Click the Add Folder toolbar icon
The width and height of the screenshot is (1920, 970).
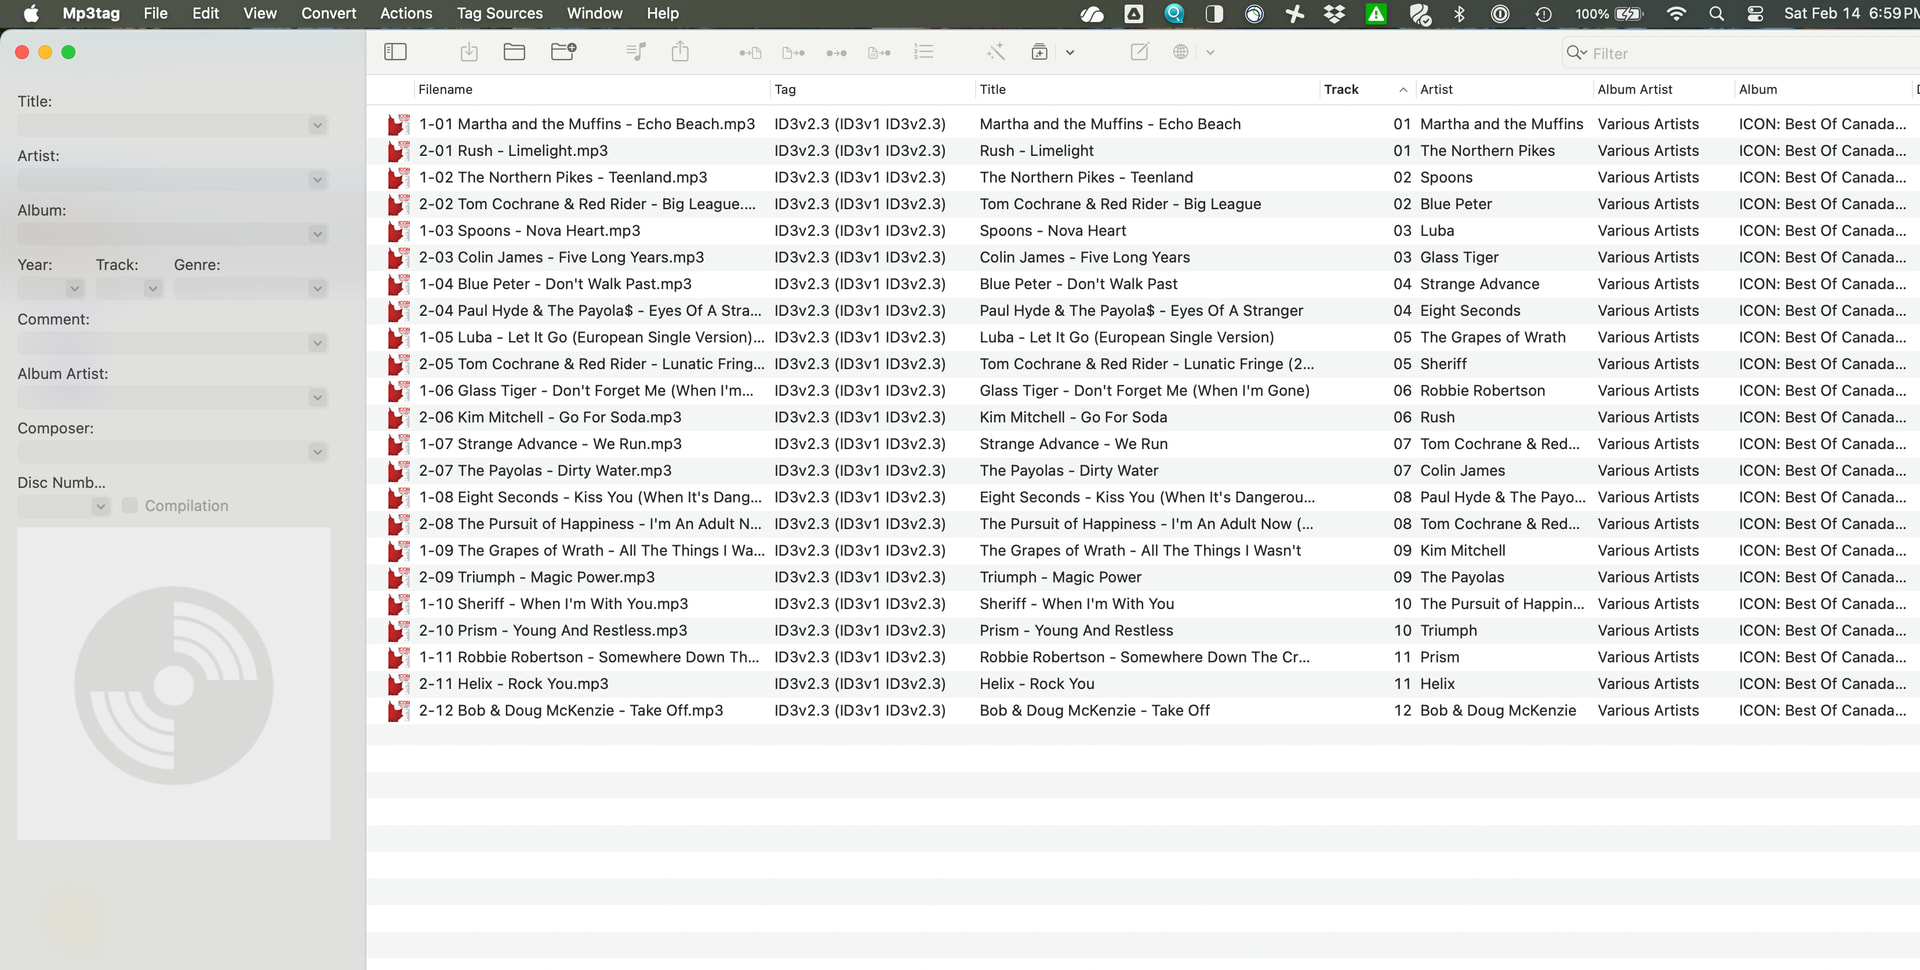[x=564, y=52]
